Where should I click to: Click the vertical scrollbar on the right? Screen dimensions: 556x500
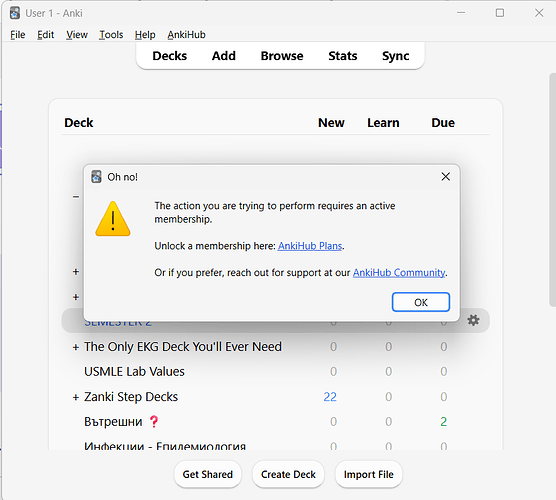coord(552,190)
